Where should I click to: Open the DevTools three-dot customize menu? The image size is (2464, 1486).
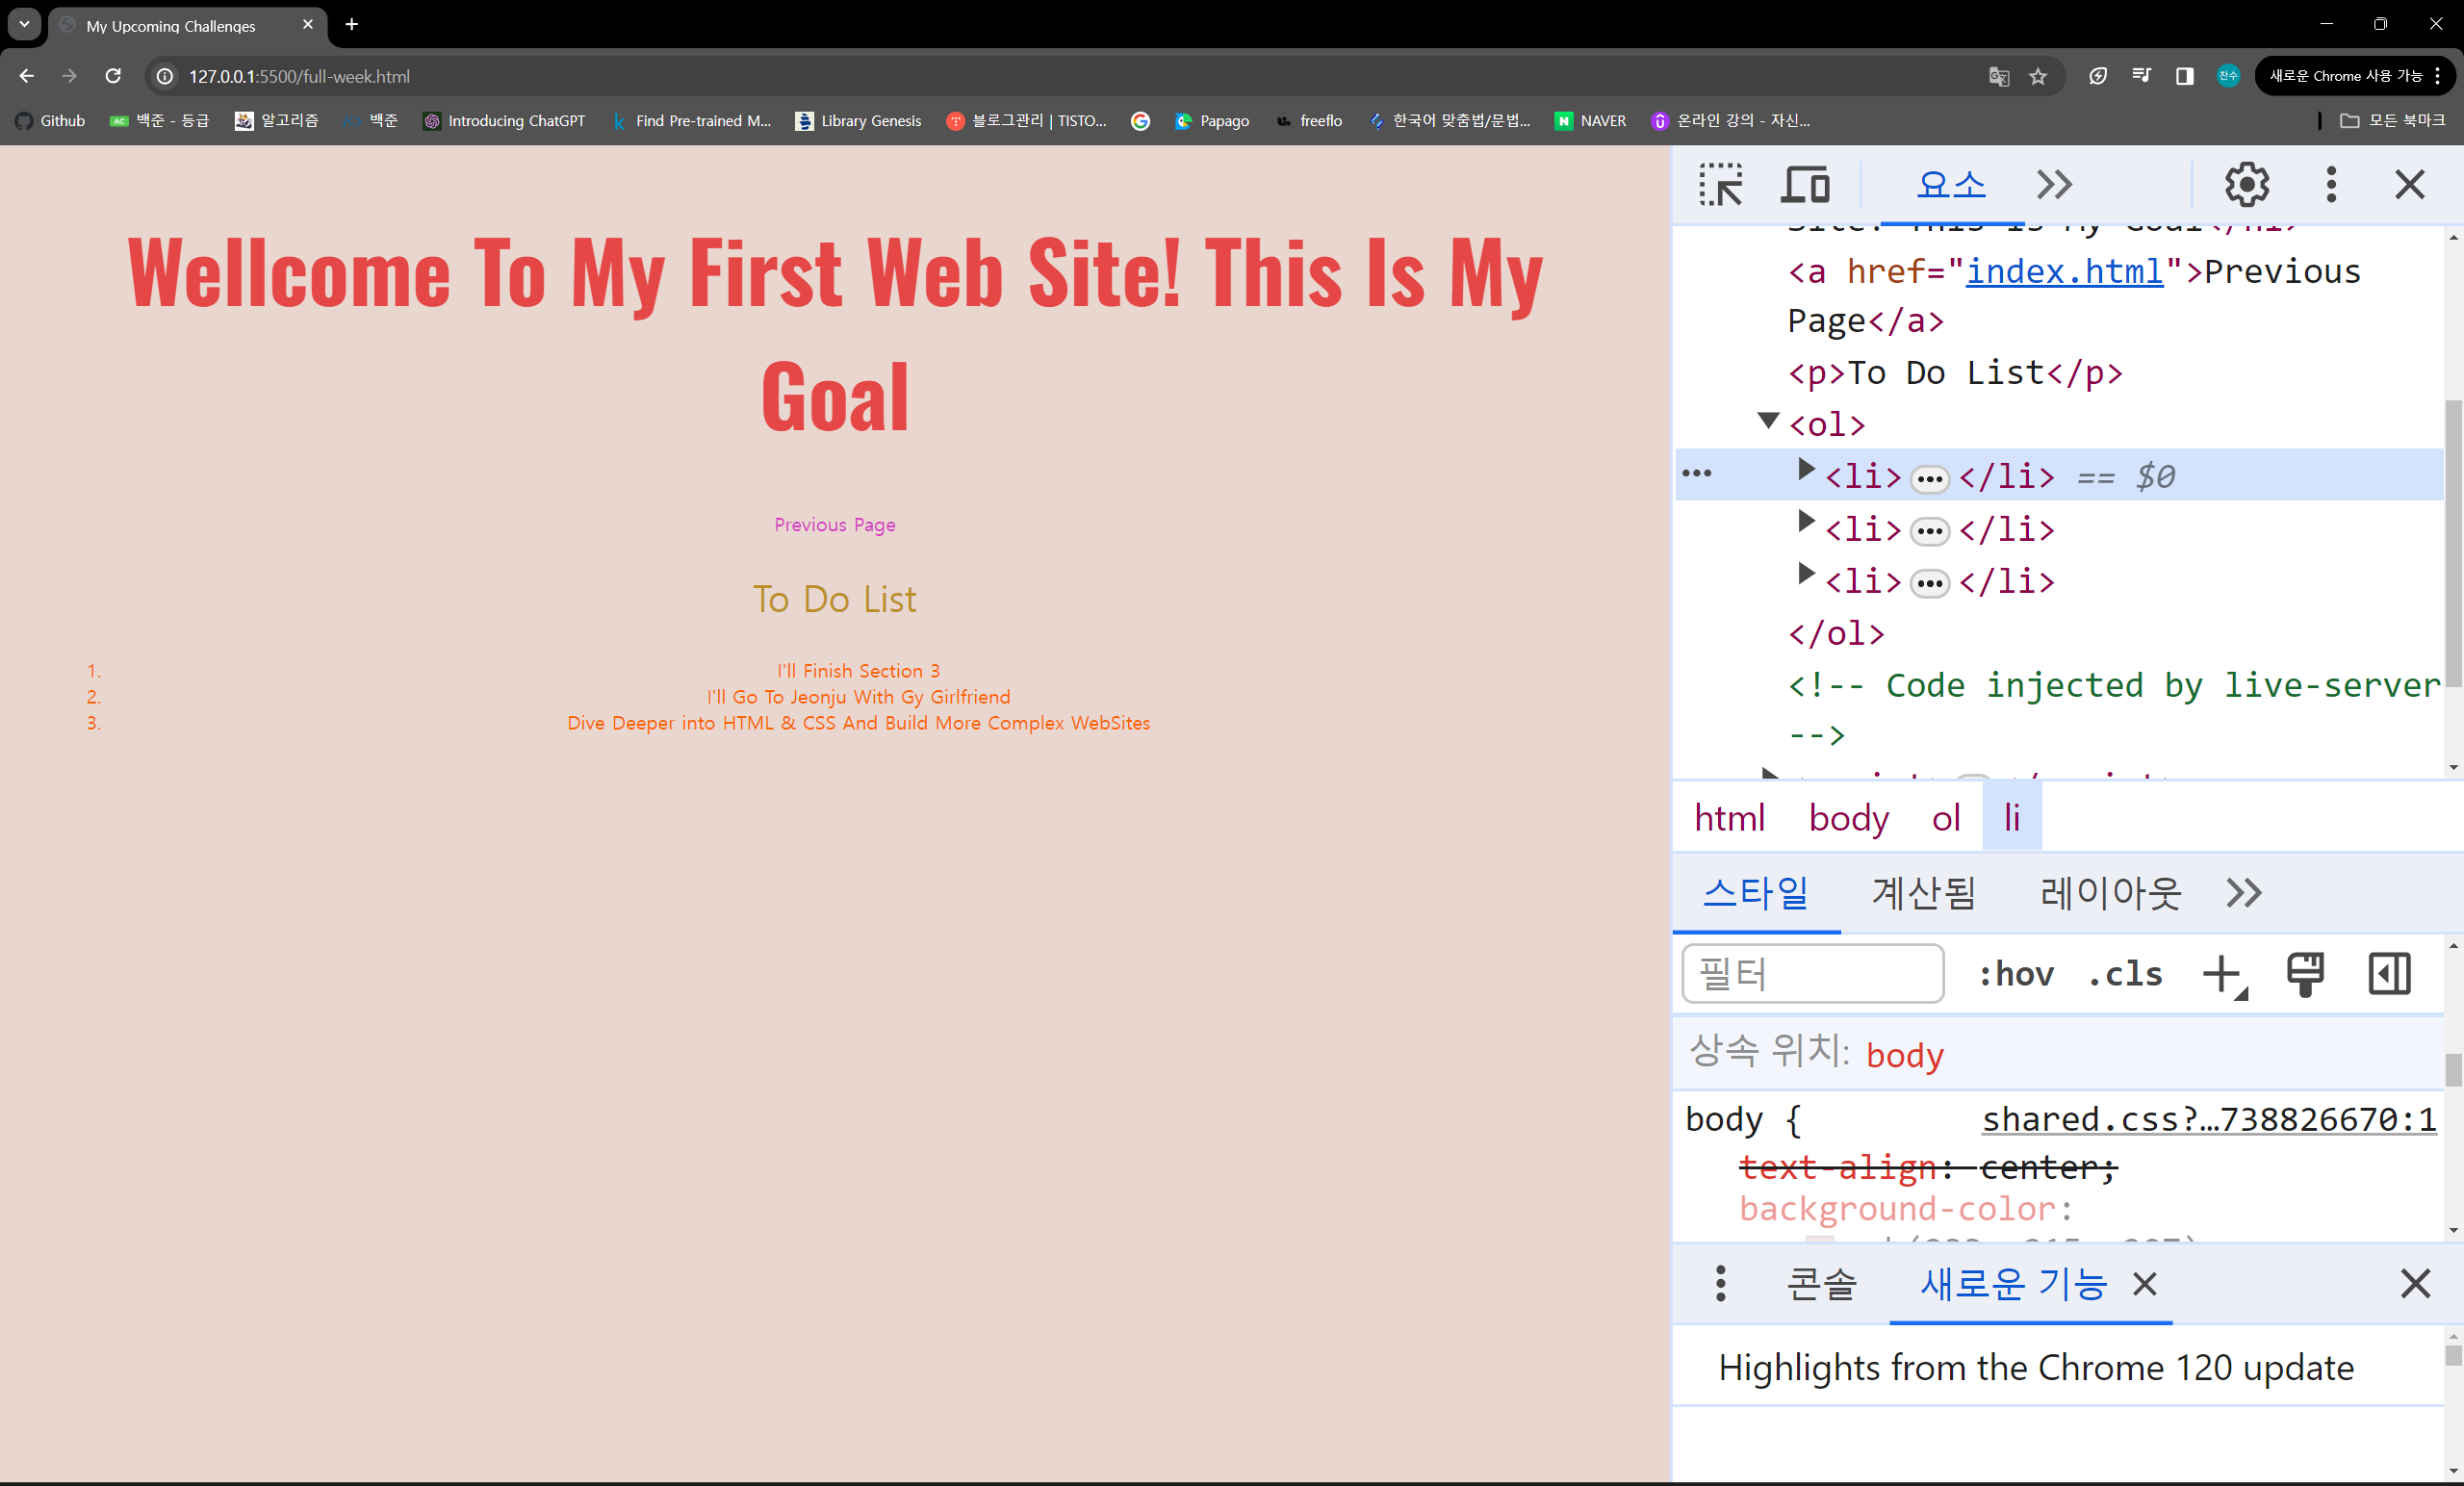(2331, 185)
